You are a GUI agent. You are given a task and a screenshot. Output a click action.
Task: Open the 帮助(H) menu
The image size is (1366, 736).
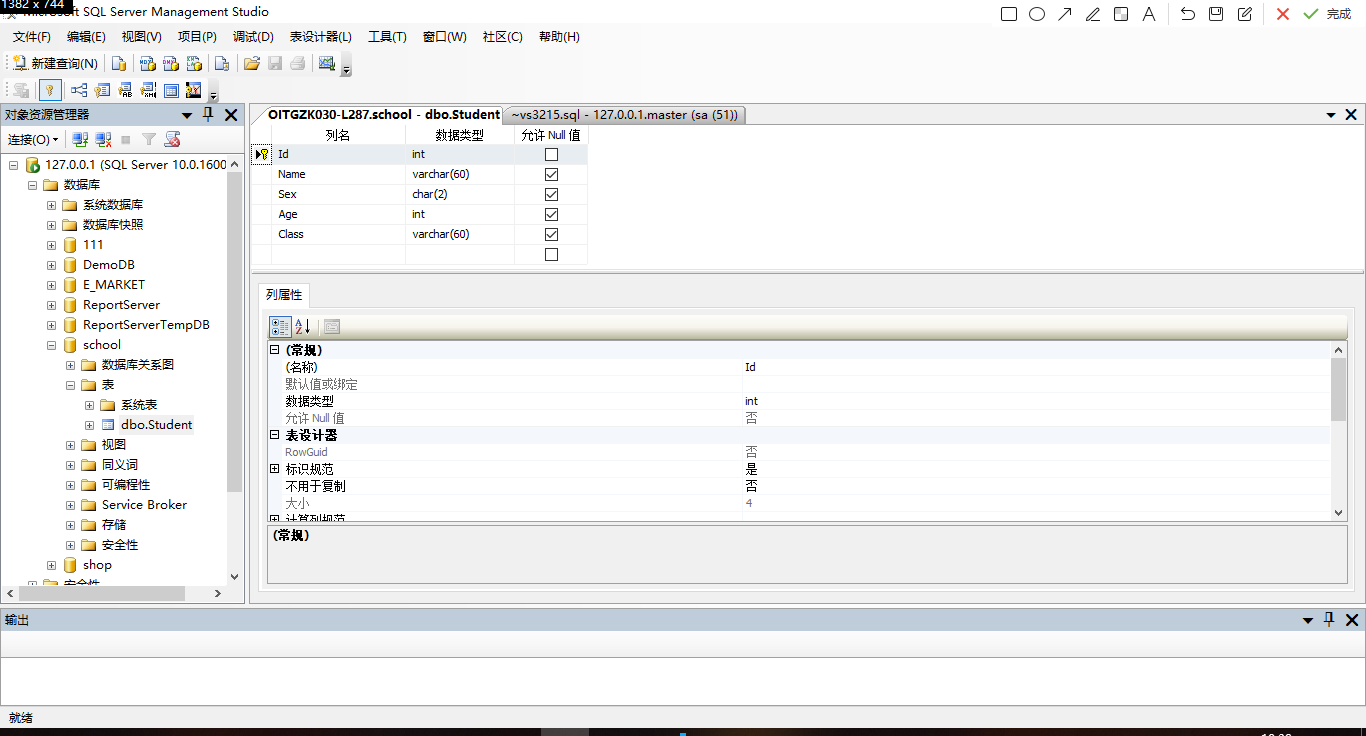point(559,37)
